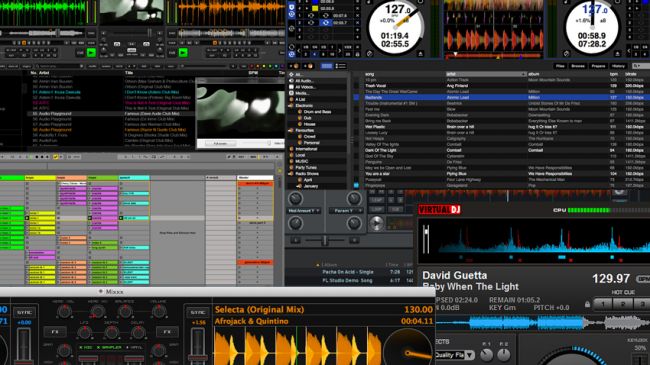Viewport: 650px width, 365px height.
Task: Select the A List playlist
Action: click(301, 100)
